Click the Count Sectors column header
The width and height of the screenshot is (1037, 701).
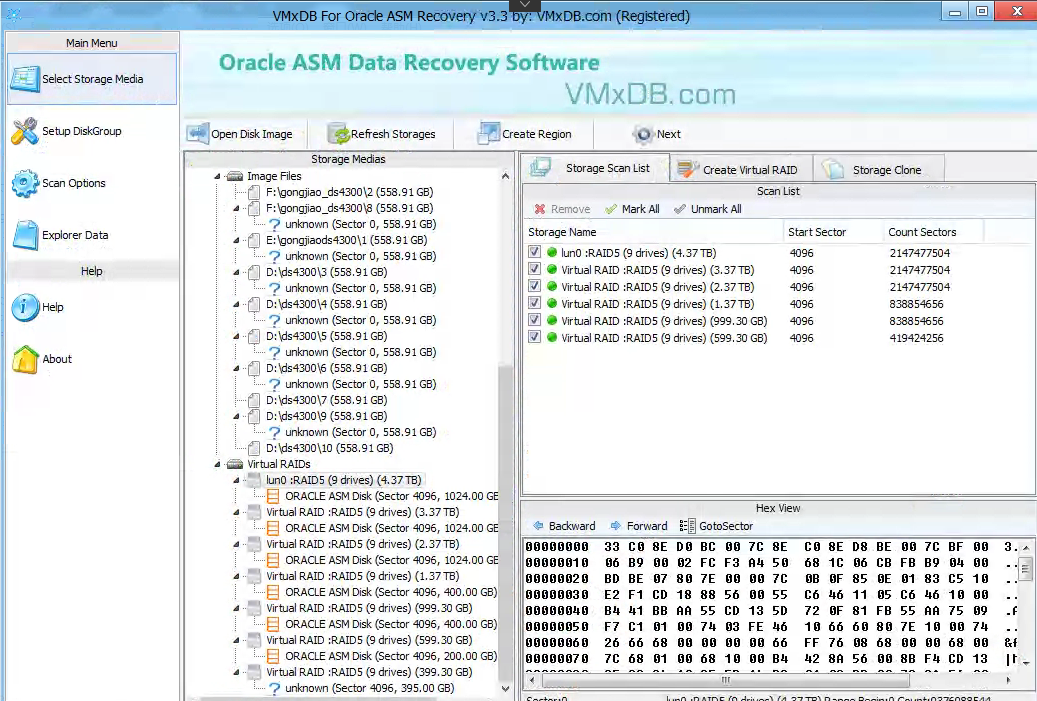(933, 232)
